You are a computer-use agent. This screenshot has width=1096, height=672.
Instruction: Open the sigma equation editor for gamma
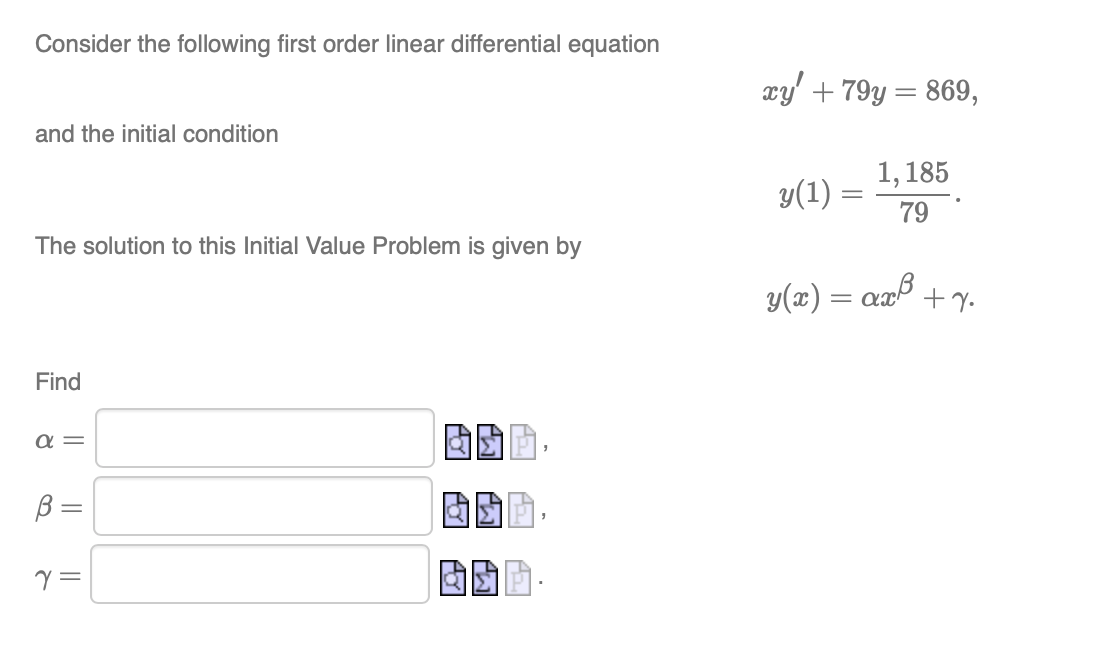point(485,578)
